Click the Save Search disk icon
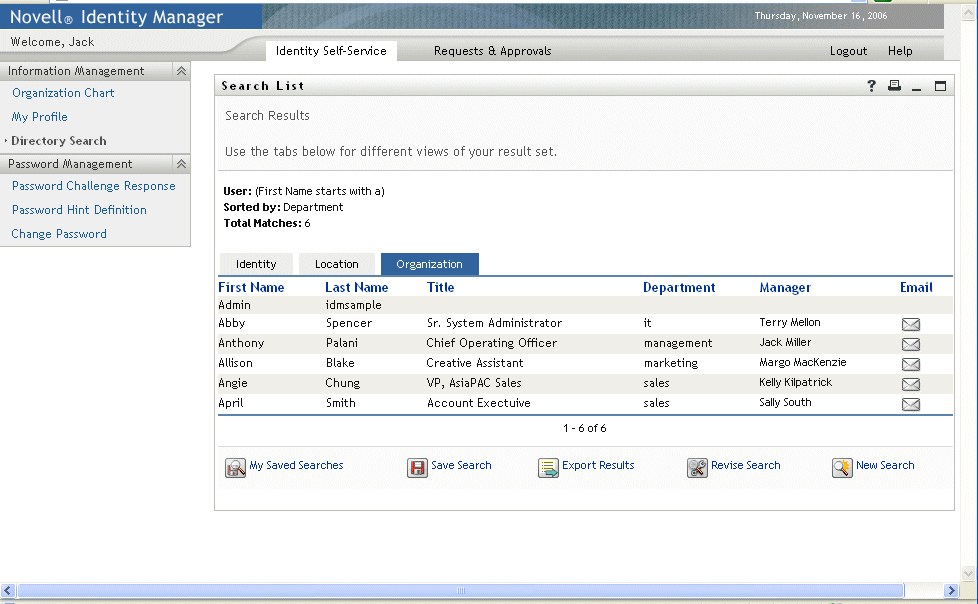 [417, 467]
